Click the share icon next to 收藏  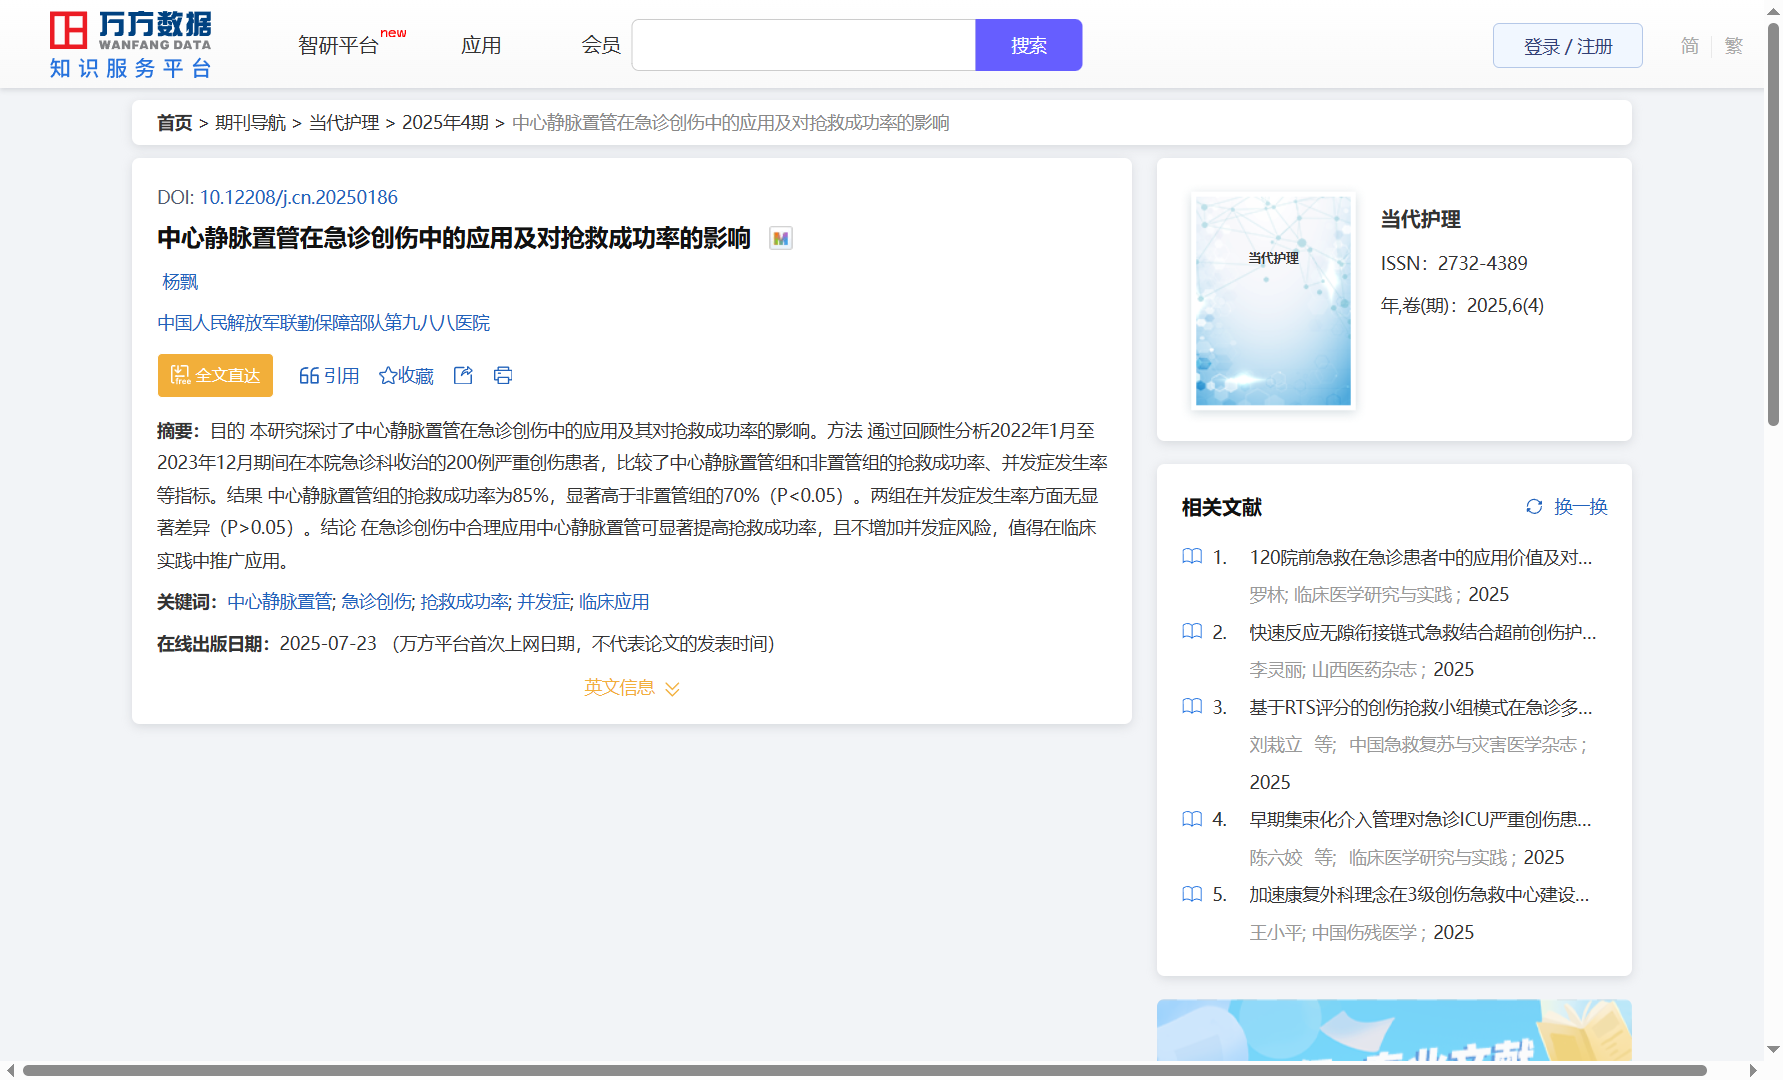coord(463,375)
